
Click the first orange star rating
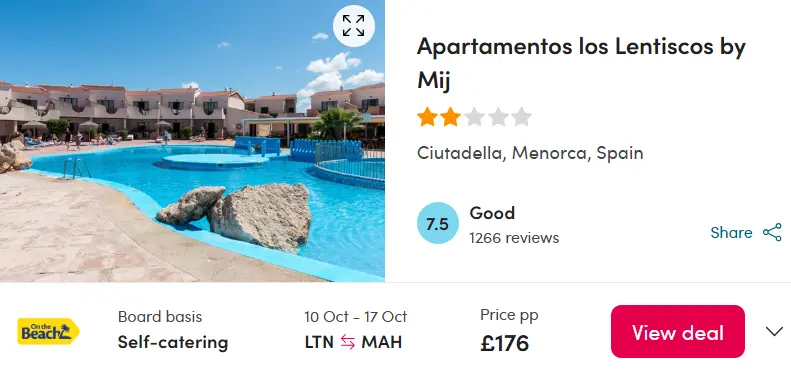[x=427, y=117]
